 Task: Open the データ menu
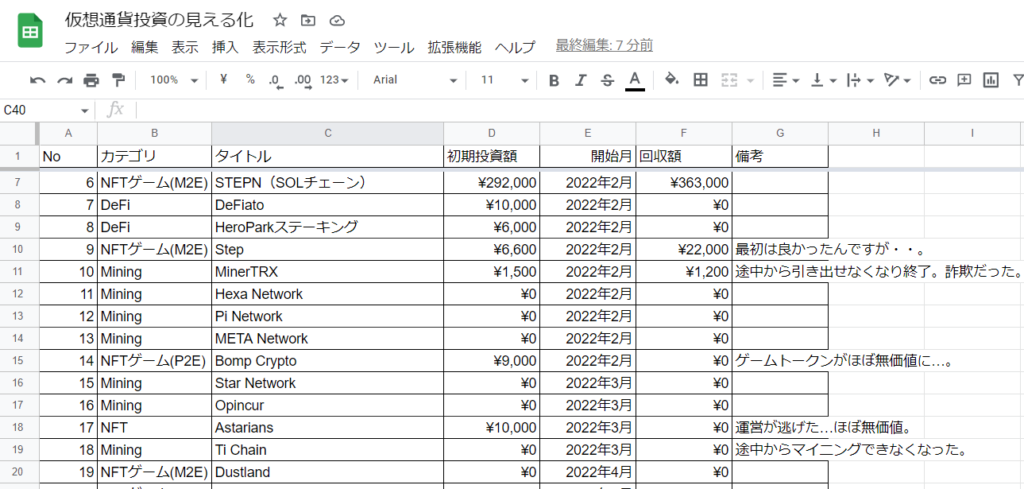click(x=340, y=48)
